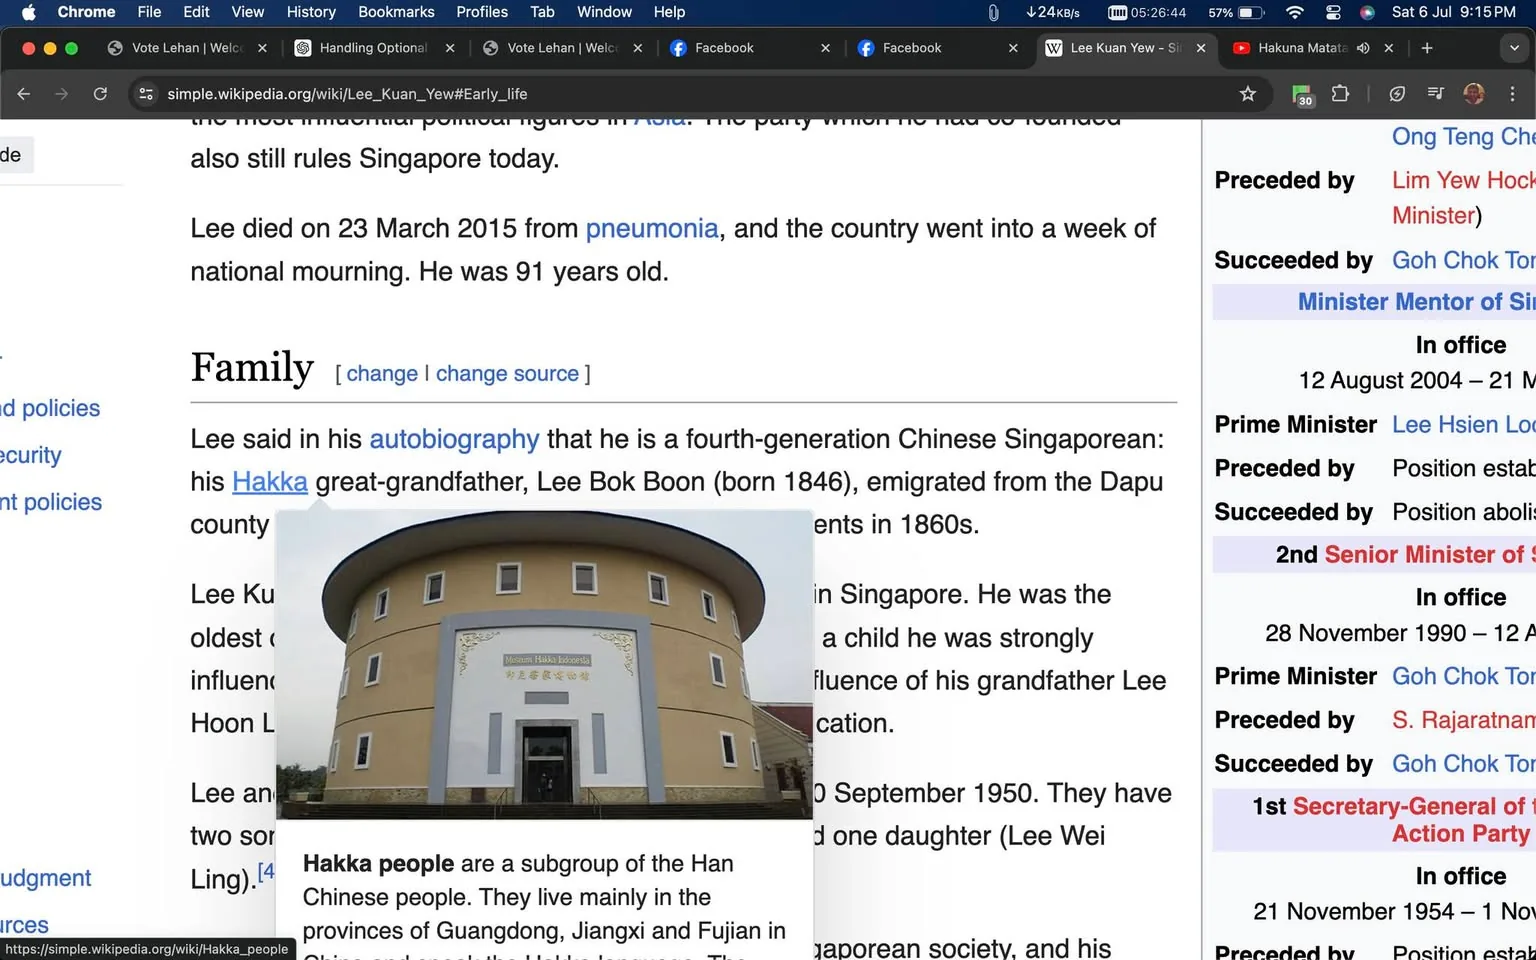Open the tab search chevron
The width and height of the screenshot is (1536, 960).
point(1513,47)
